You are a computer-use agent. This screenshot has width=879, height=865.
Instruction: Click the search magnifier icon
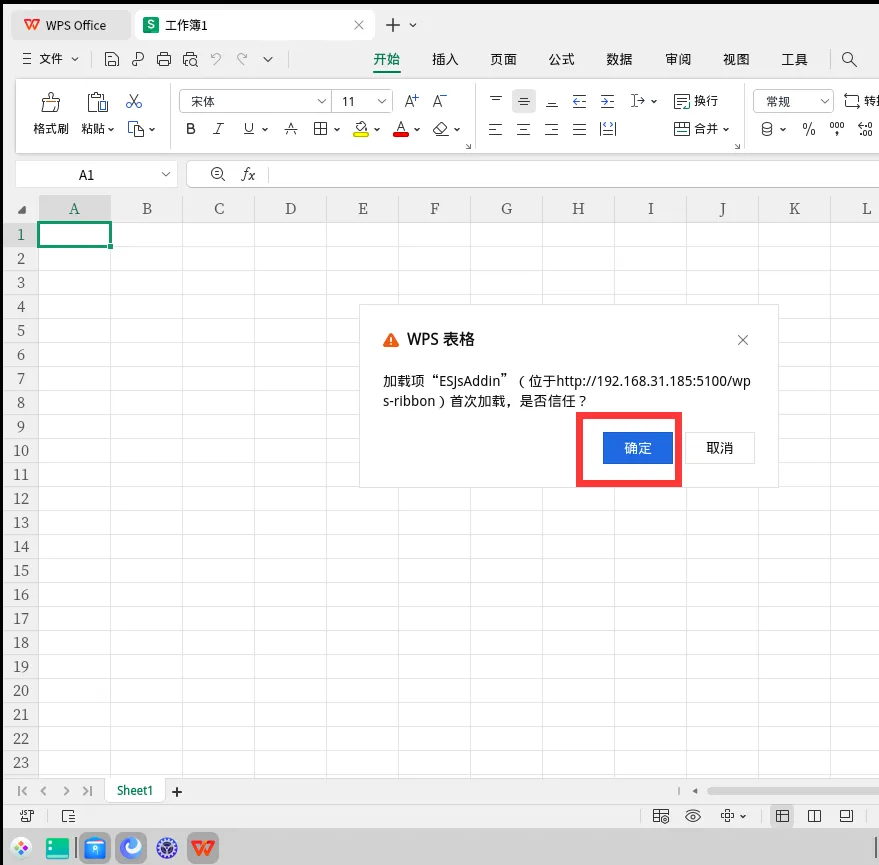click(x=849, y=59)
